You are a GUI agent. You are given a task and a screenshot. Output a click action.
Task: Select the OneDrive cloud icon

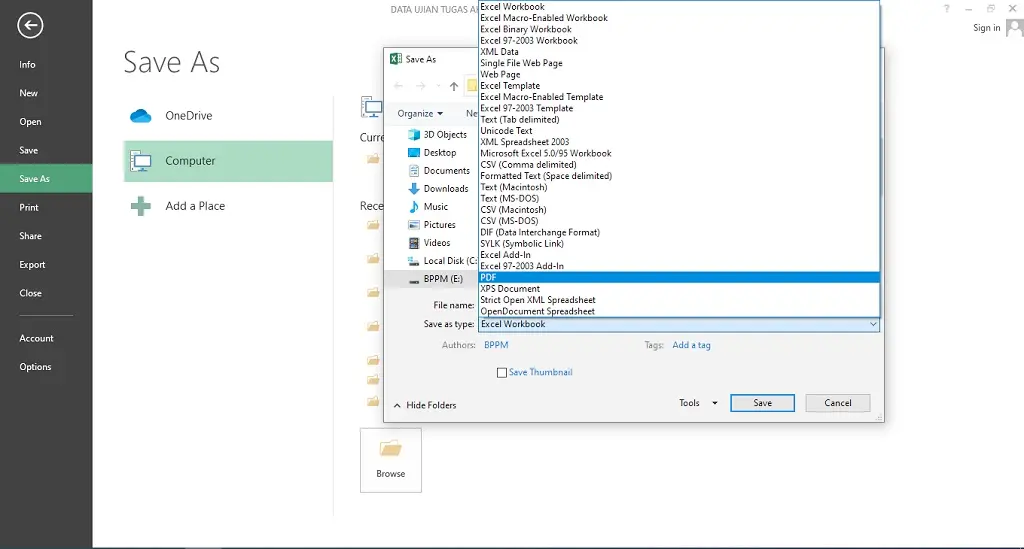[x=140, y=116]
